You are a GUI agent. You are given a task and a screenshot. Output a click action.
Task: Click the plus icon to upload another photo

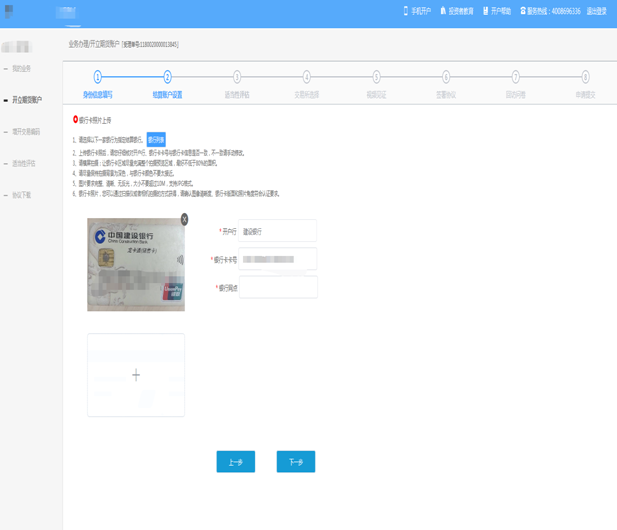(x=136, y=375)
